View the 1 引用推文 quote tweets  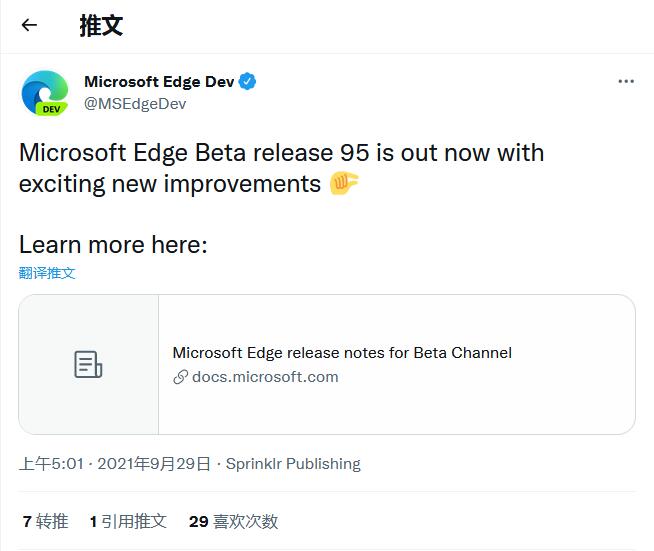(x=128, y=521)
